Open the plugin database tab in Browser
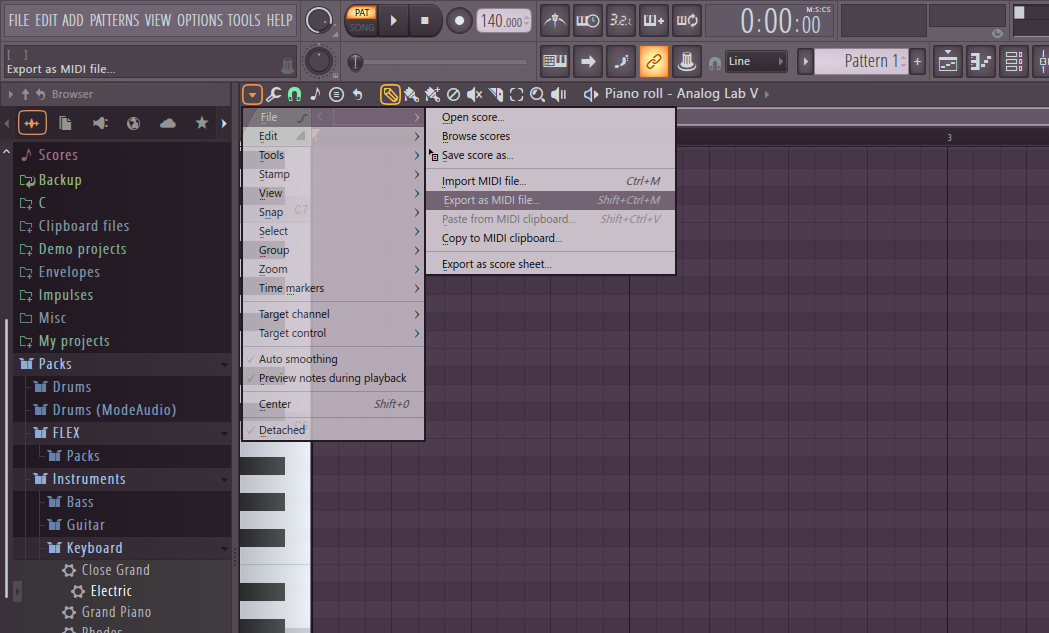 click(100, 123)
